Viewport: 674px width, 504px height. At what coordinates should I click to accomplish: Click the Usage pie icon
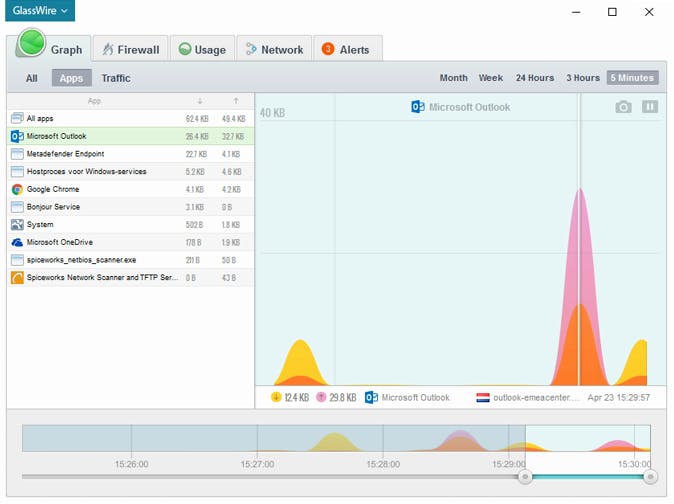185,49
